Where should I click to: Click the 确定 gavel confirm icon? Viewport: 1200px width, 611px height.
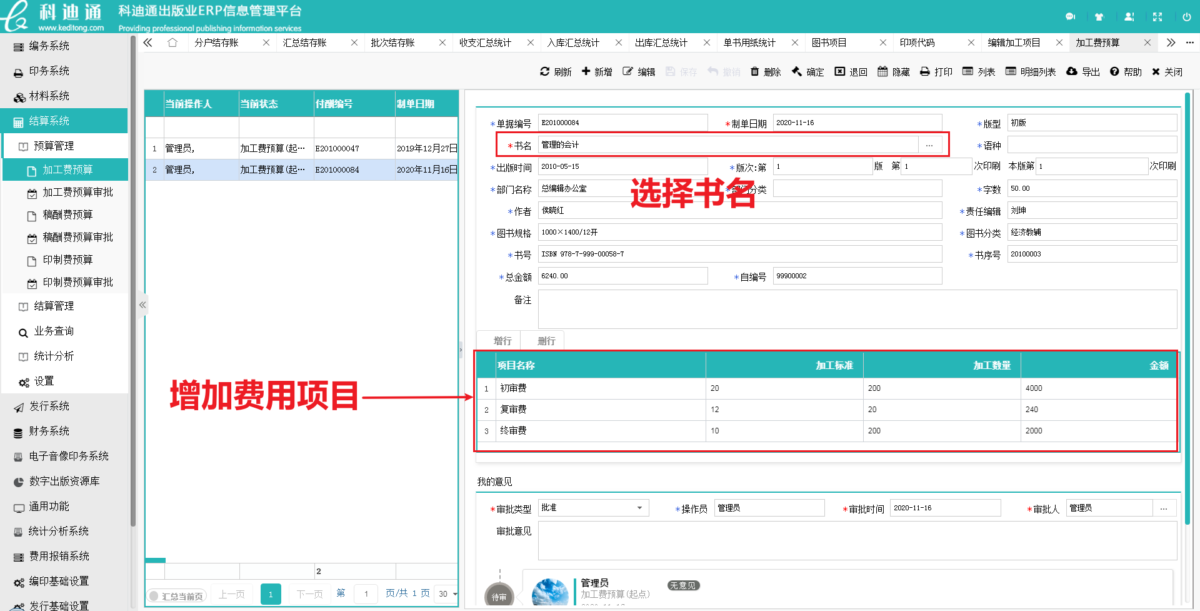[x=797, y=72]
